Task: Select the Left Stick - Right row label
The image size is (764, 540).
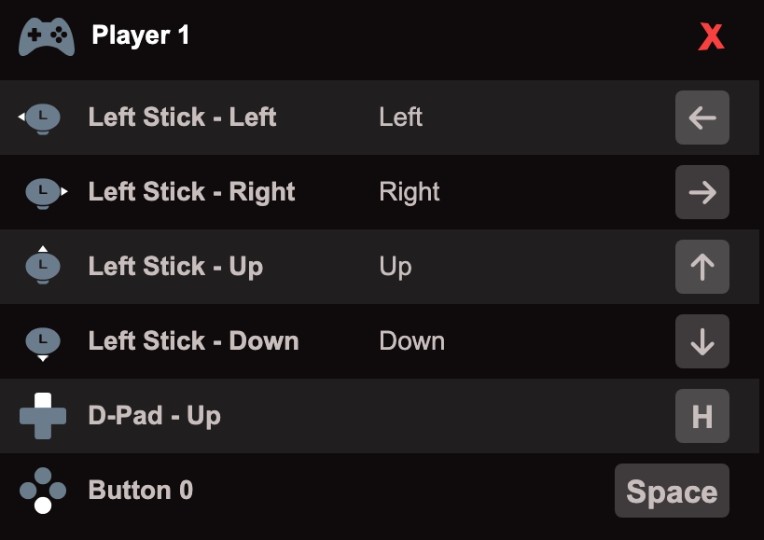Action: tap(191, 192)
